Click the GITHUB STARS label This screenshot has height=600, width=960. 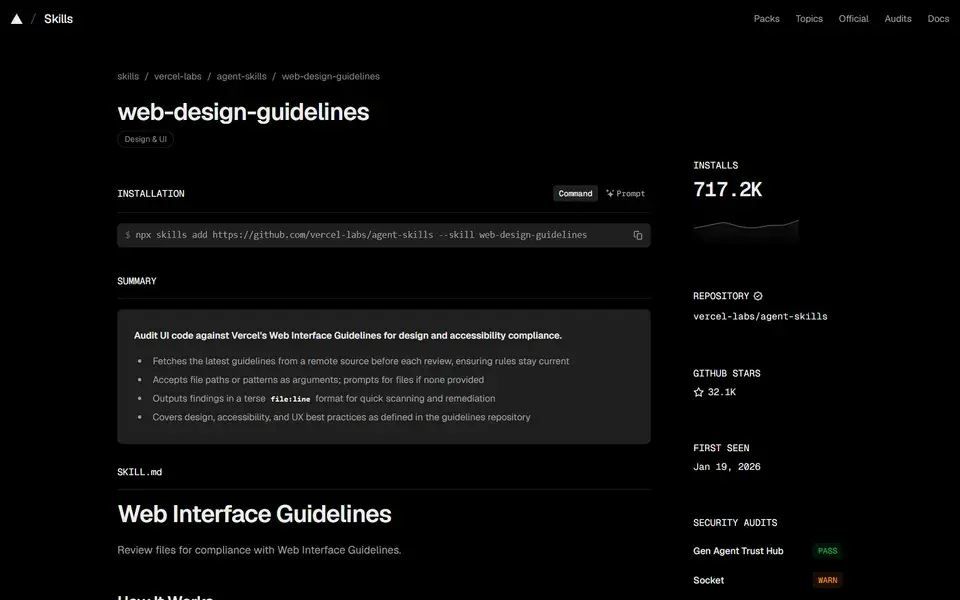click(x=726, y=373)
